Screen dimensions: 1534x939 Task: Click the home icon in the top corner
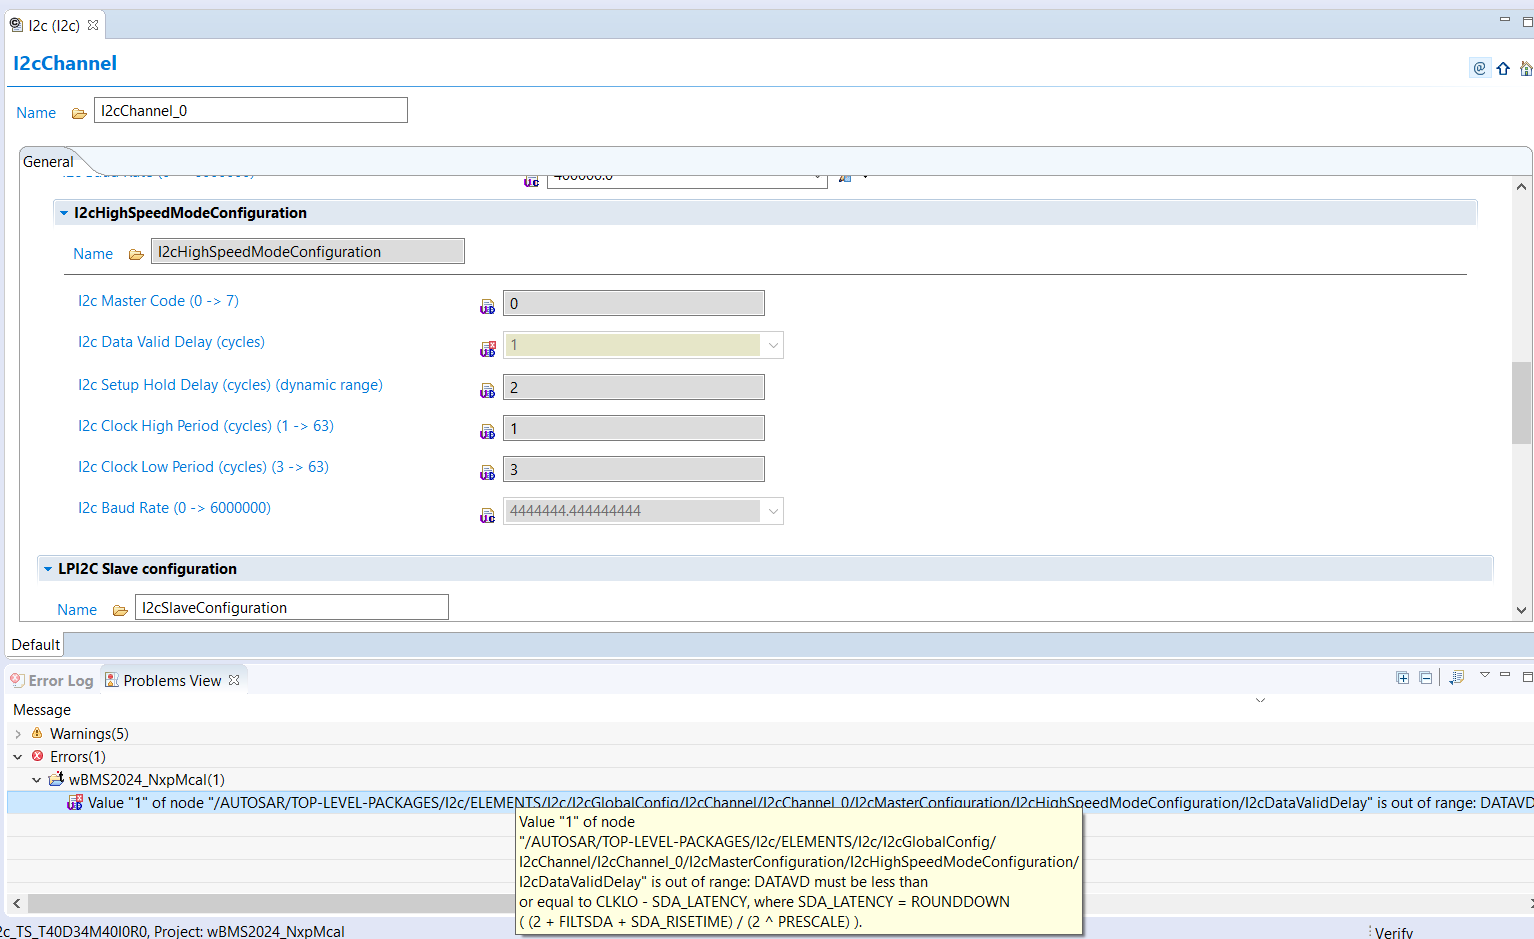(x=1526, y=67)
